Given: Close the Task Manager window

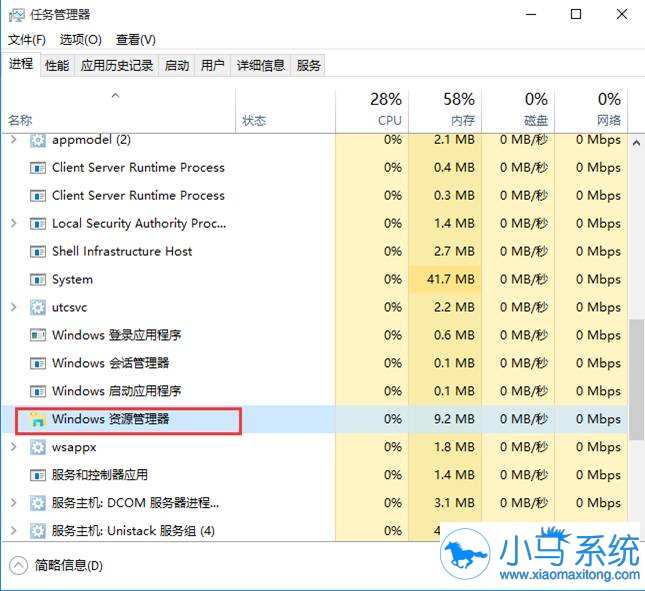Looking at the screenshot, I should [622, 15].
